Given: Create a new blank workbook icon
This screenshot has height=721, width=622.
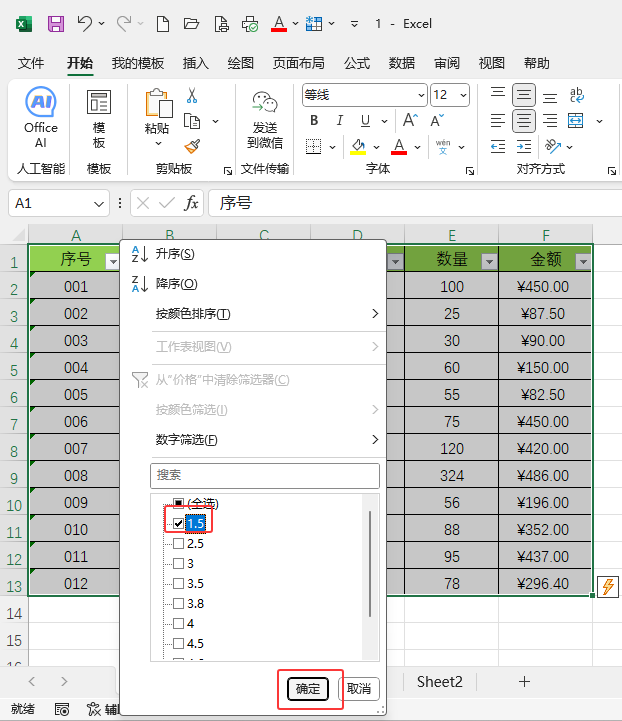Looking at the screenshot, I should pos(163,23).
